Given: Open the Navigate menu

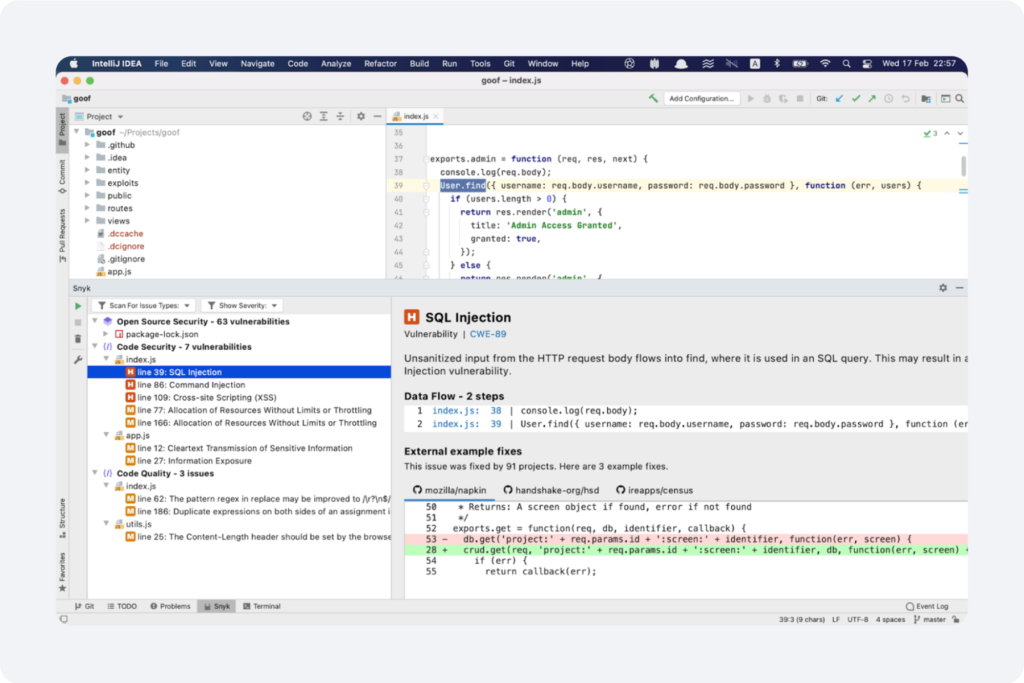Looking at the screenshot, I should pos(257,64).
